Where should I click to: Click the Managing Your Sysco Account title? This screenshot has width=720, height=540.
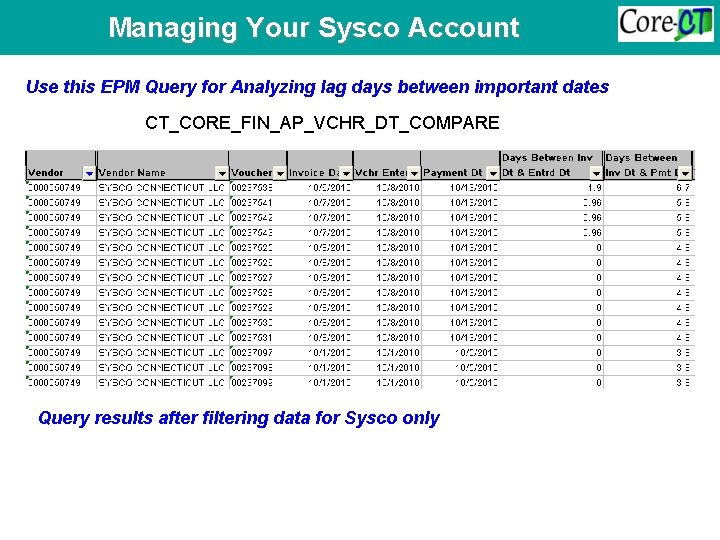pyautogui.click(x=314, y=27)
